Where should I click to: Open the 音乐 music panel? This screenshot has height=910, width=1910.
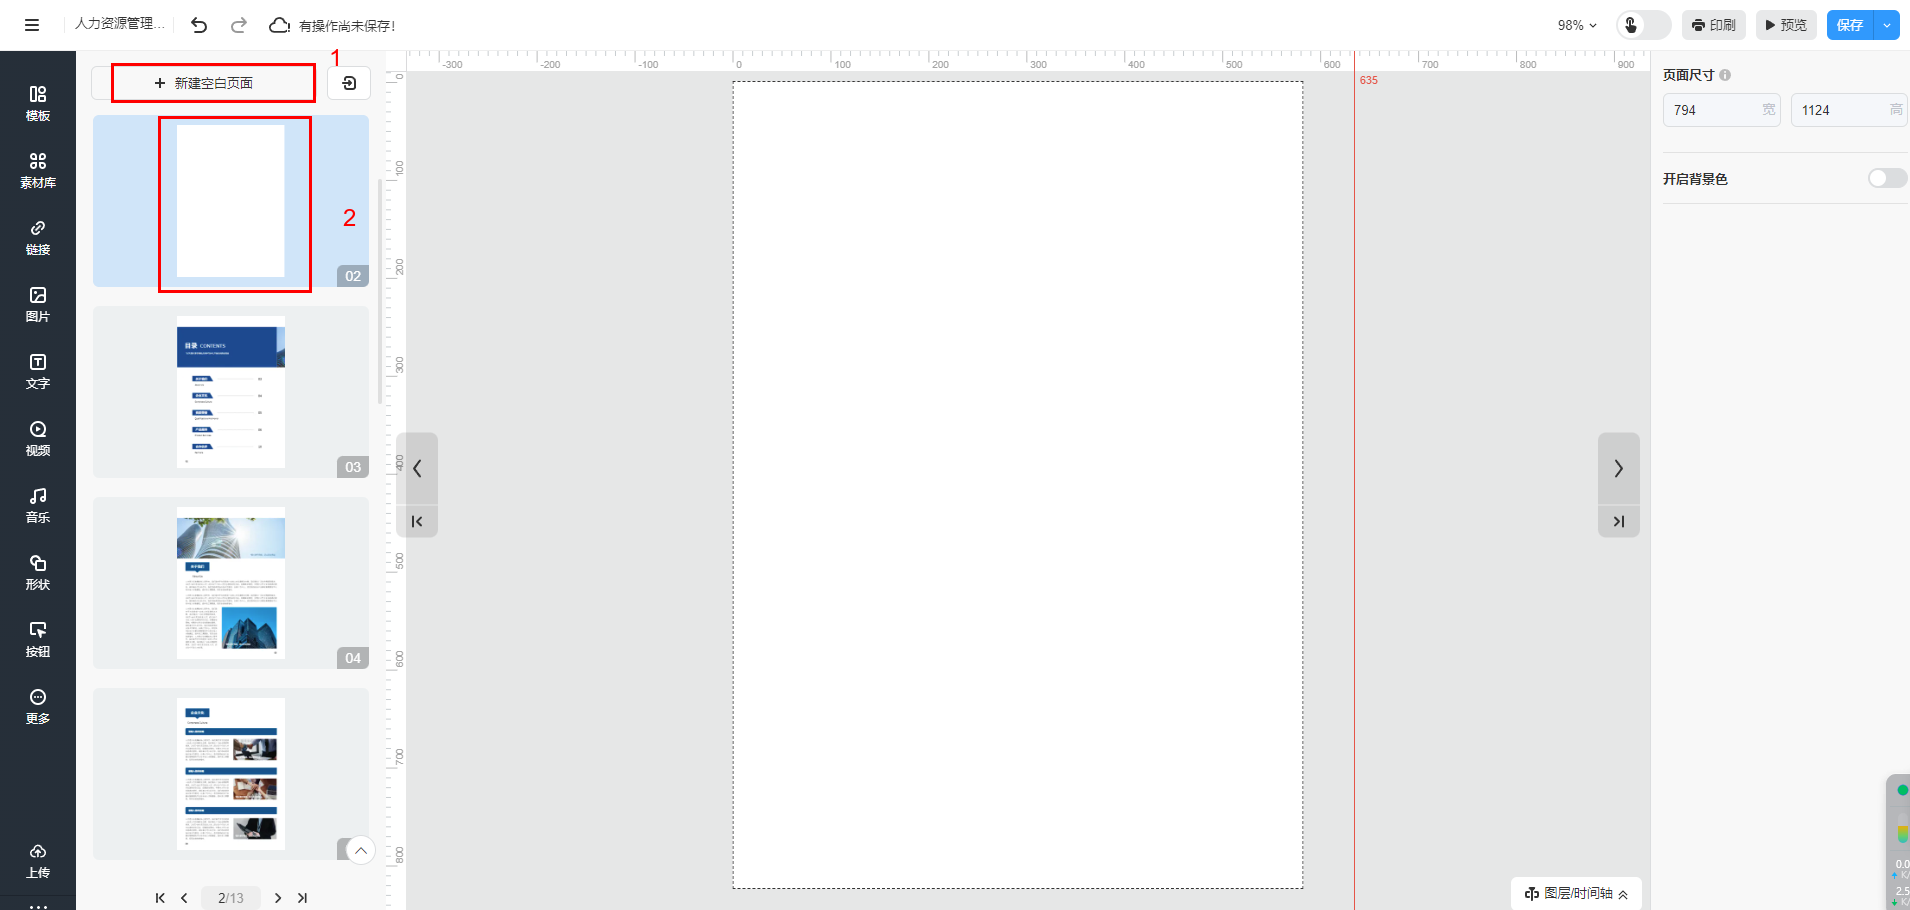[38, 505]
